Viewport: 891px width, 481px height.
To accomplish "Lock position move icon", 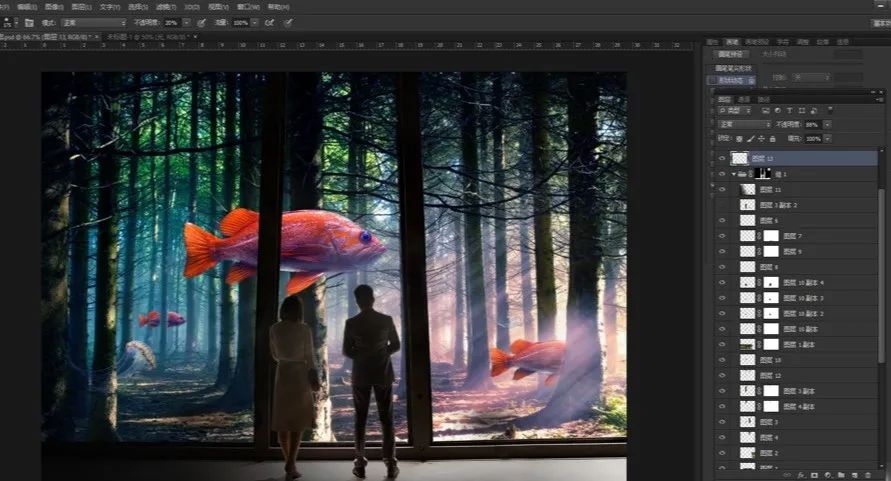I will click(x=761, y=139).
